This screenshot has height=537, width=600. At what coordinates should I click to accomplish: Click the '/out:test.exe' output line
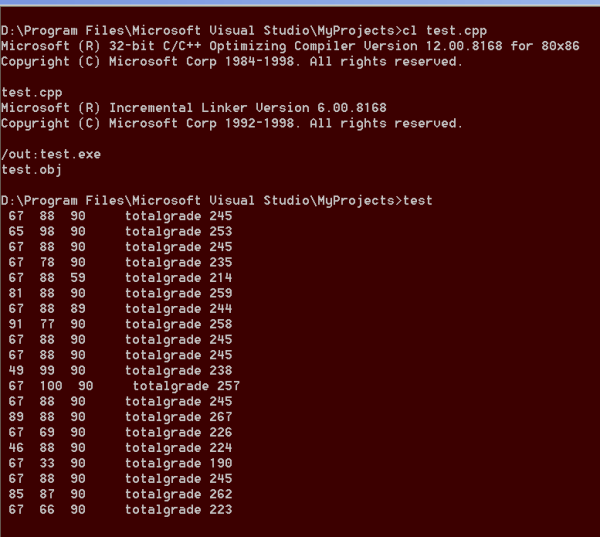51,154
